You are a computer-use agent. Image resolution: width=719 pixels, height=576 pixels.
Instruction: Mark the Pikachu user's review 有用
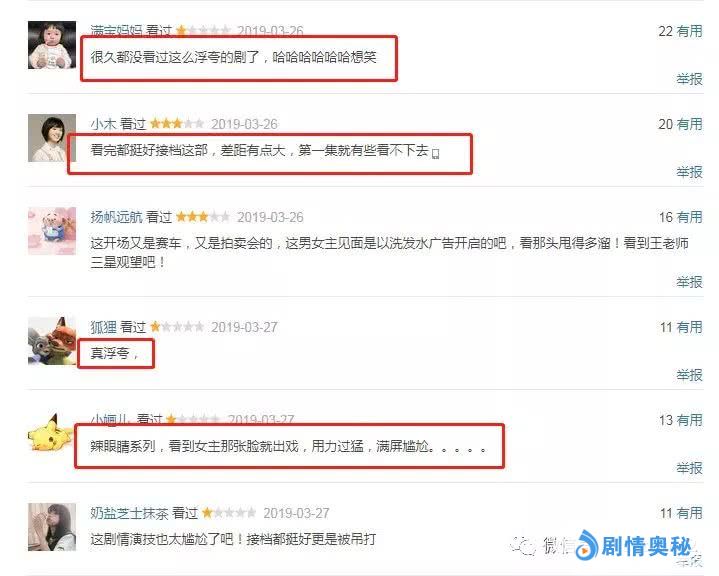tap(689, 420)
